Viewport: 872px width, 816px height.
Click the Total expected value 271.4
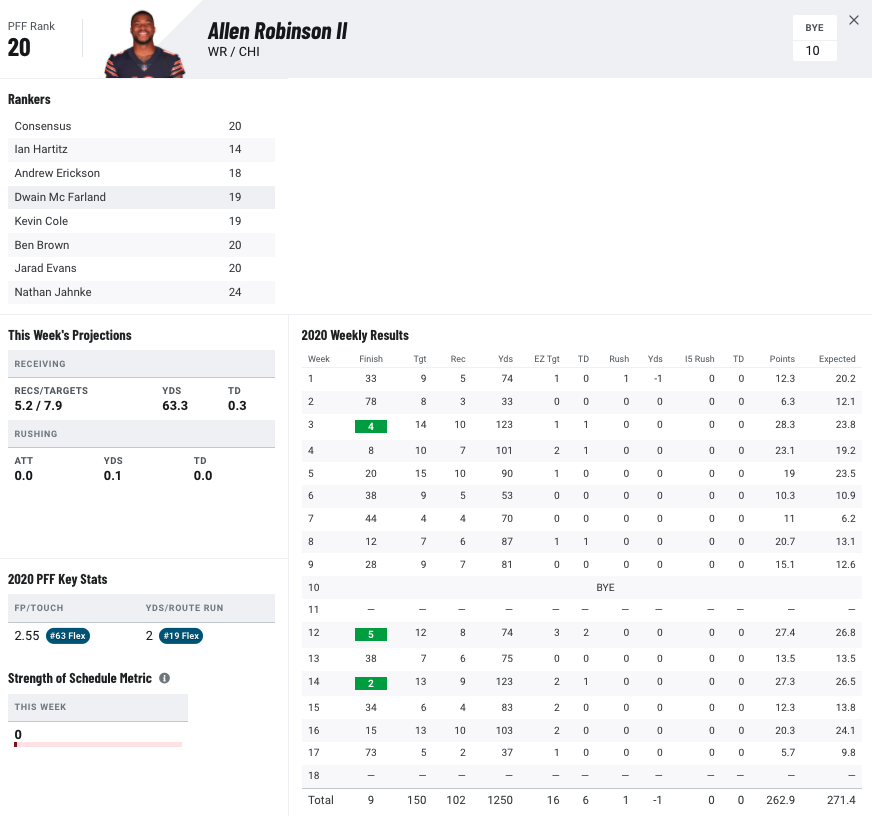841,800
